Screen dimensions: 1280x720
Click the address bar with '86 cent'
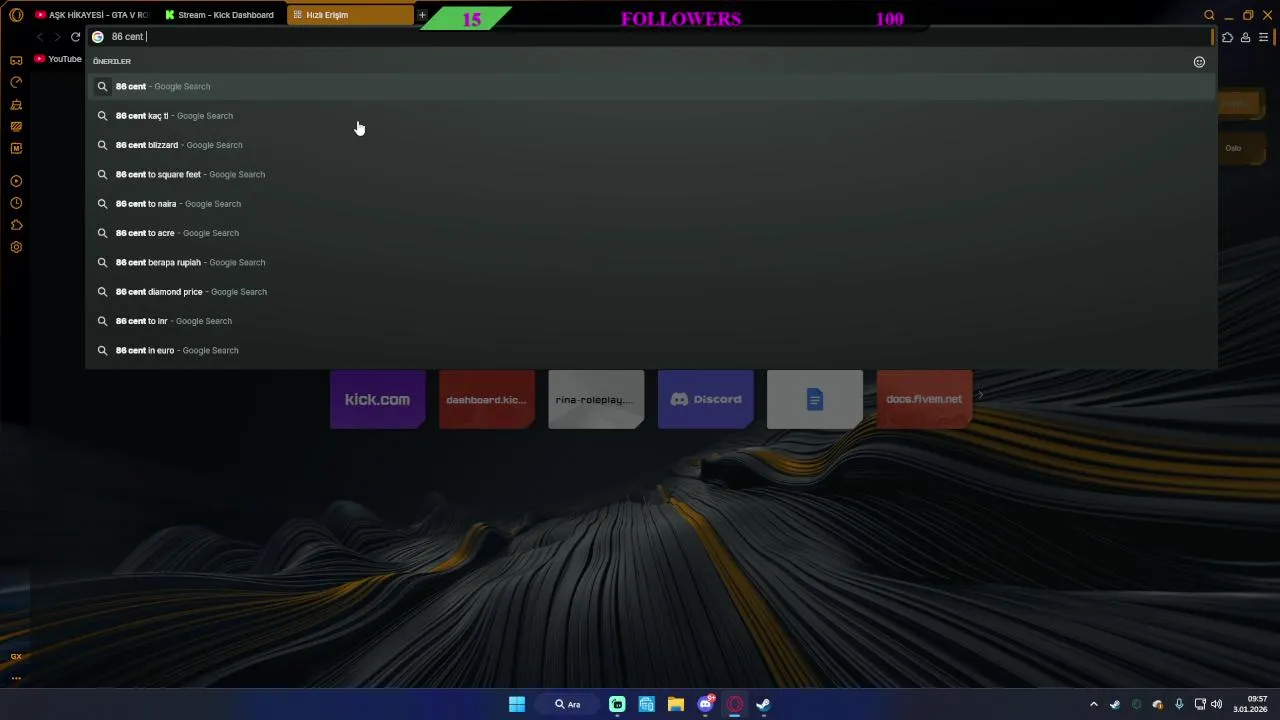(x=650, y=37)
